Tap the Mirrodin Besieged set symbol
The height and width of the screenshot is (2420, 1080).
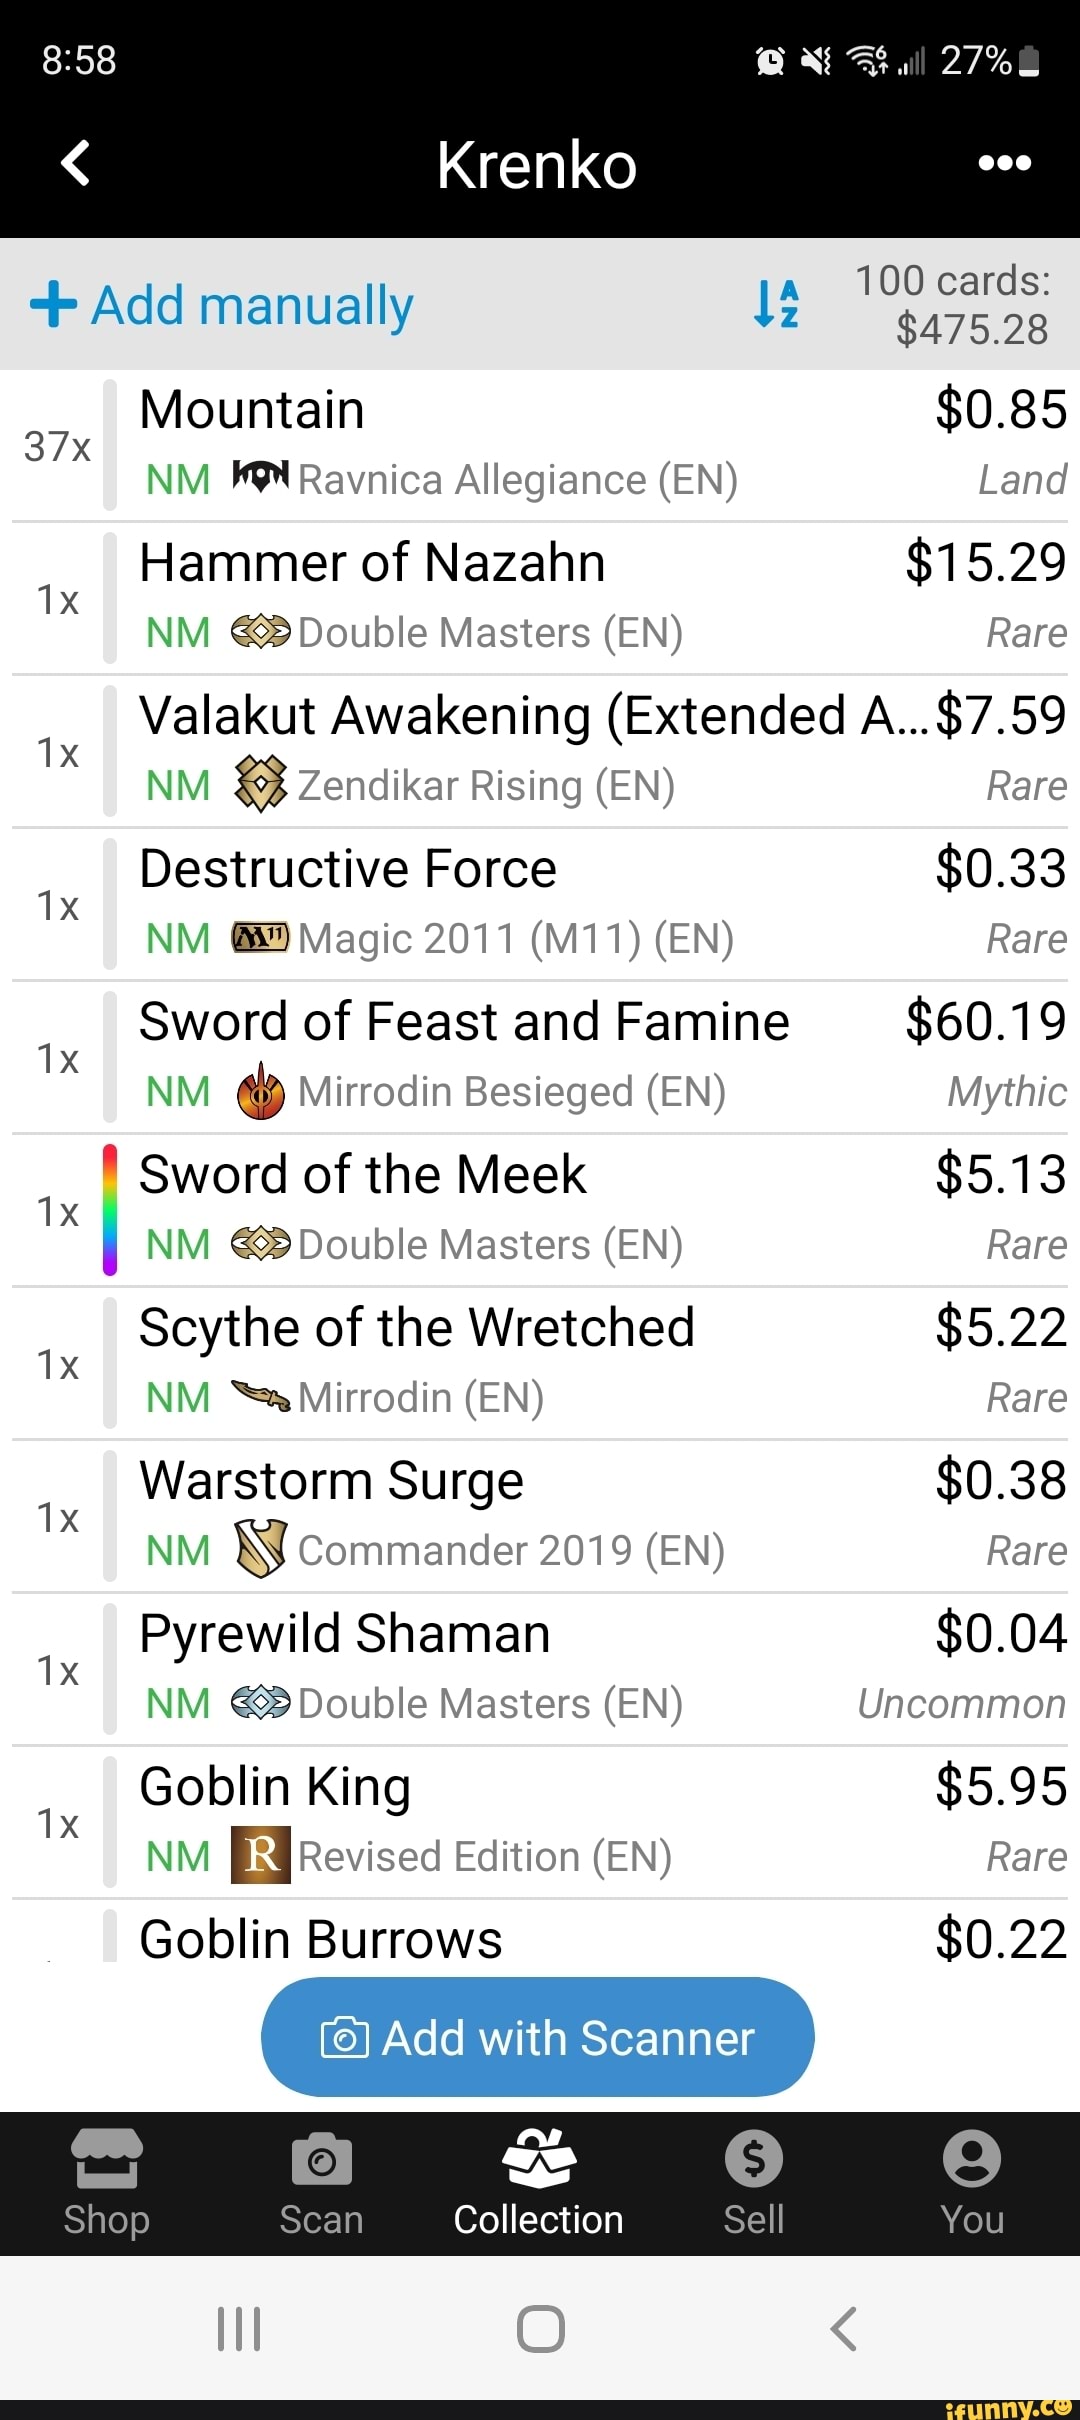pyautogui.click(x=260, y=1092)
